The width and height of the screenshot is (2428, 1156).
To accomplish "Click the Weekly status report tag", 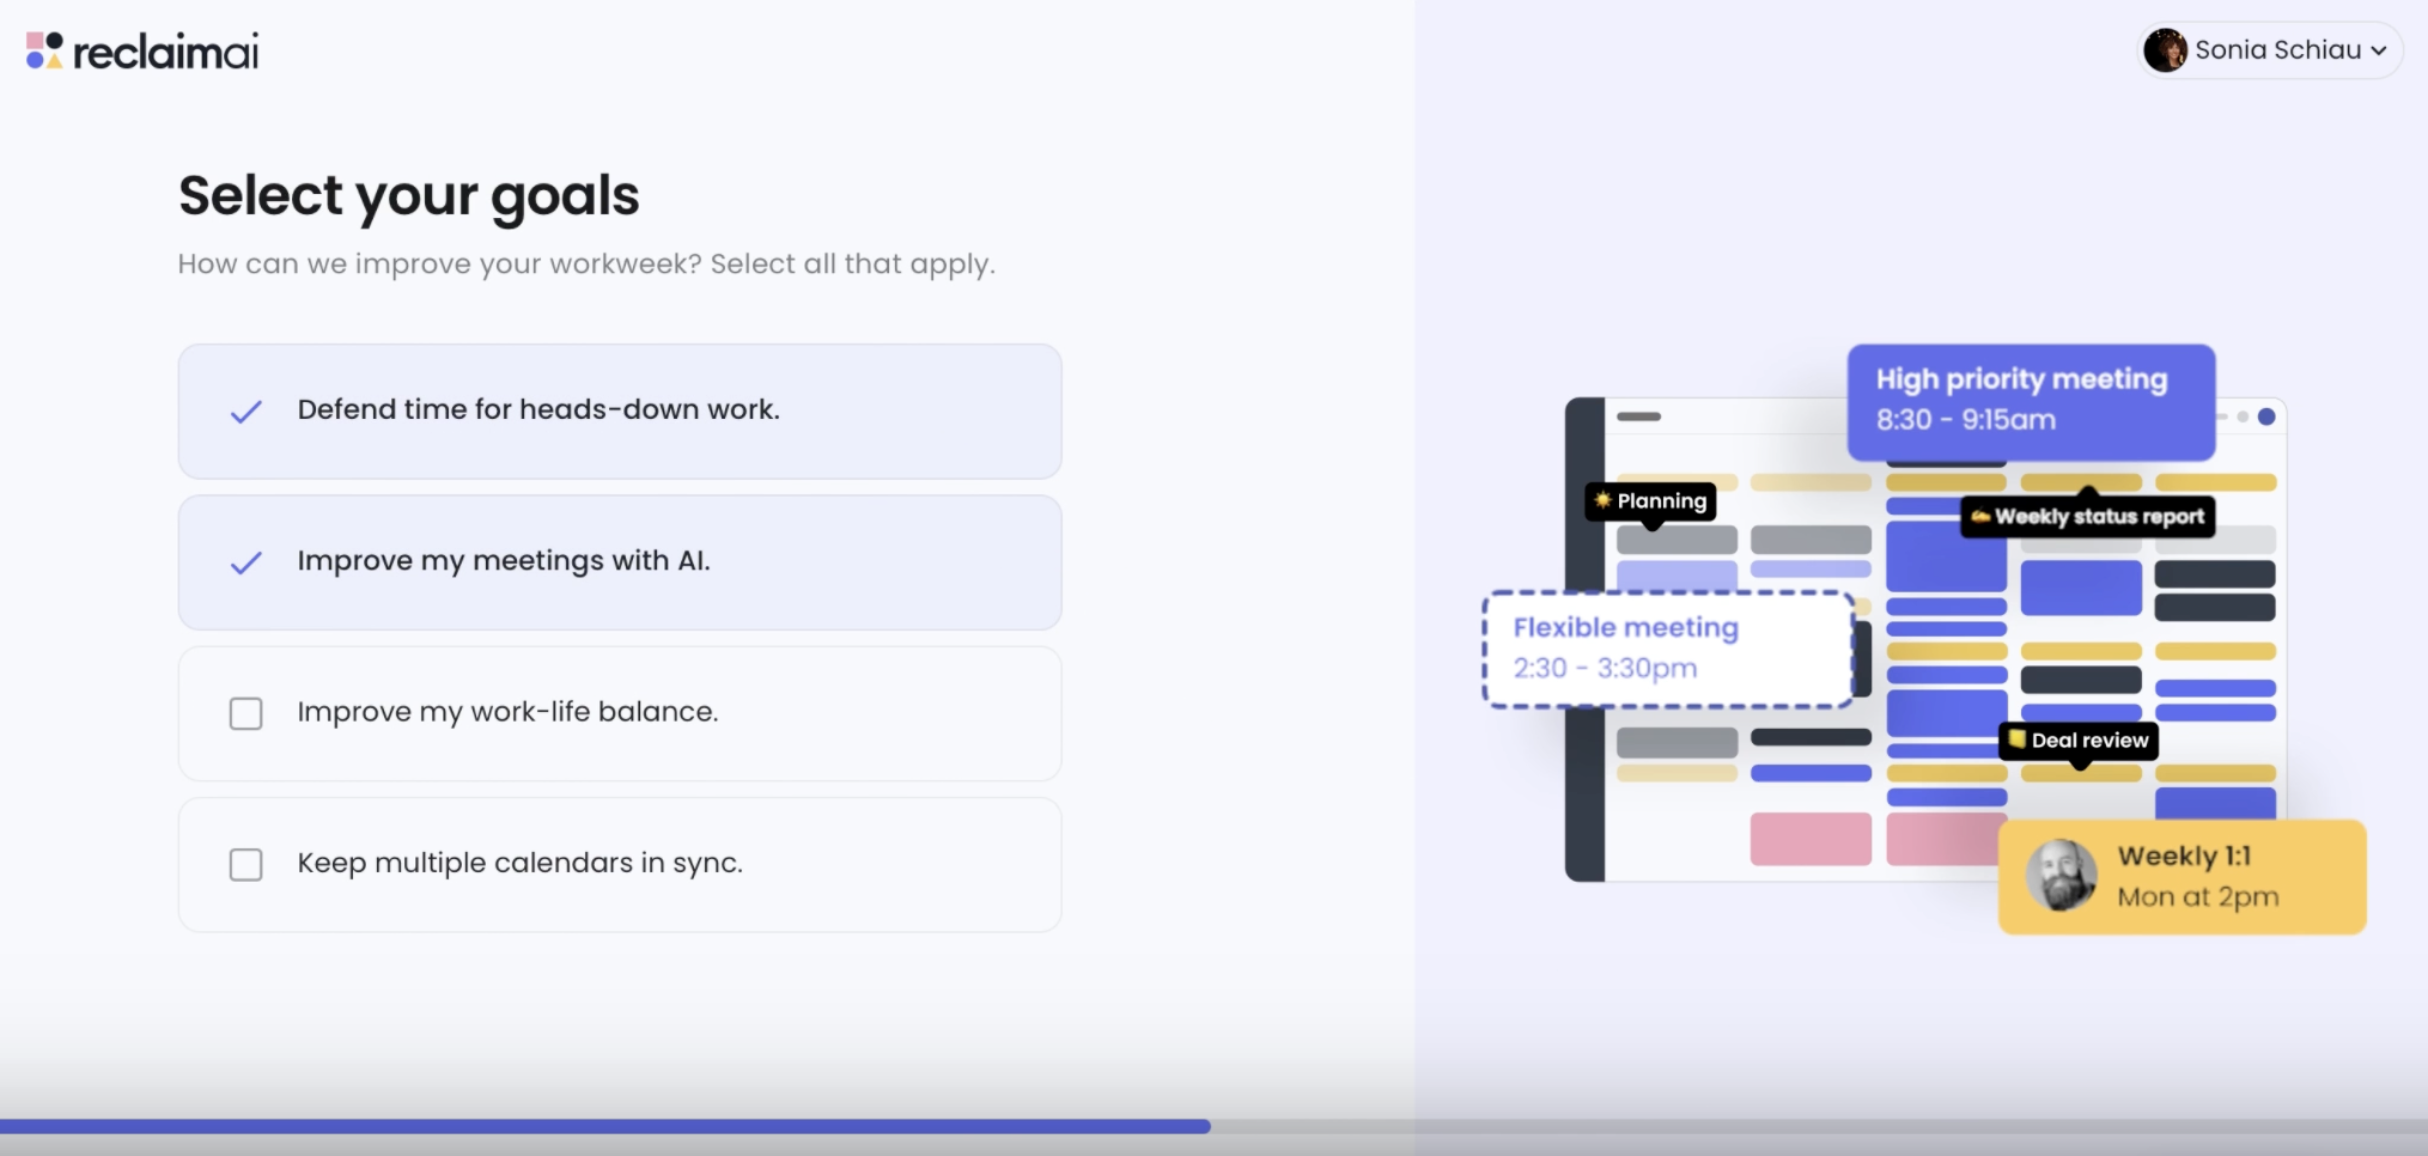I will pyautogui.click(x=2088, y=517).
